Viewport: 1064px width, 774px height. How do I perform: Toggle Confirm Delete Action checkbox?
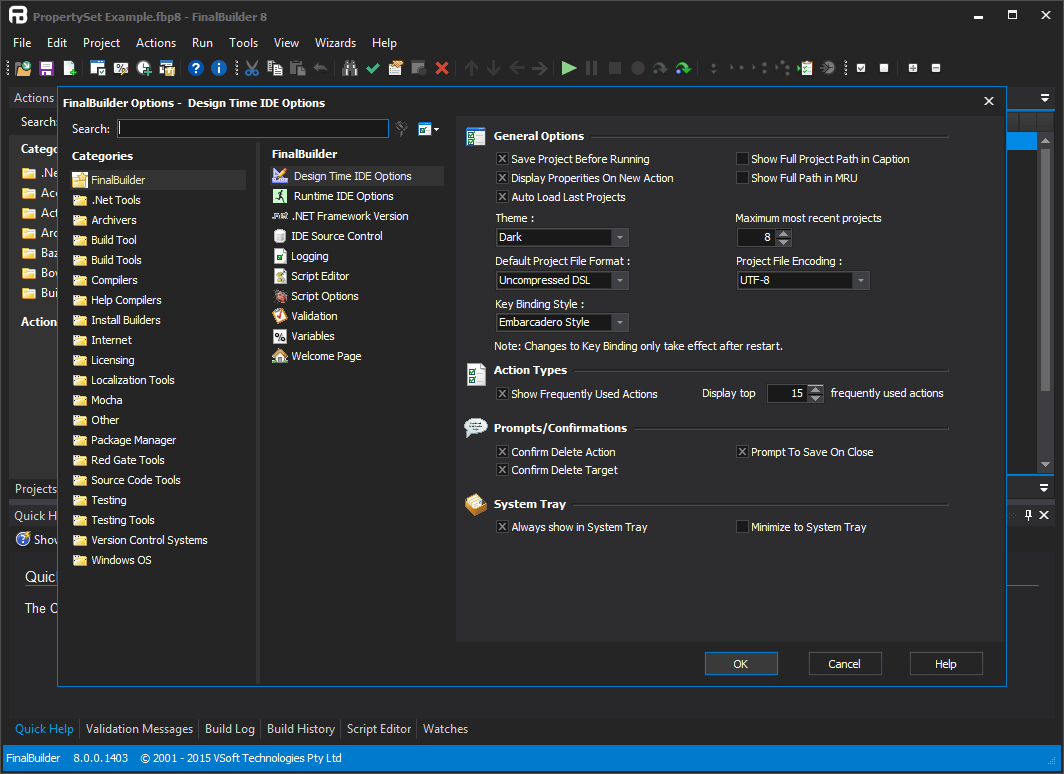coord(502,452)
